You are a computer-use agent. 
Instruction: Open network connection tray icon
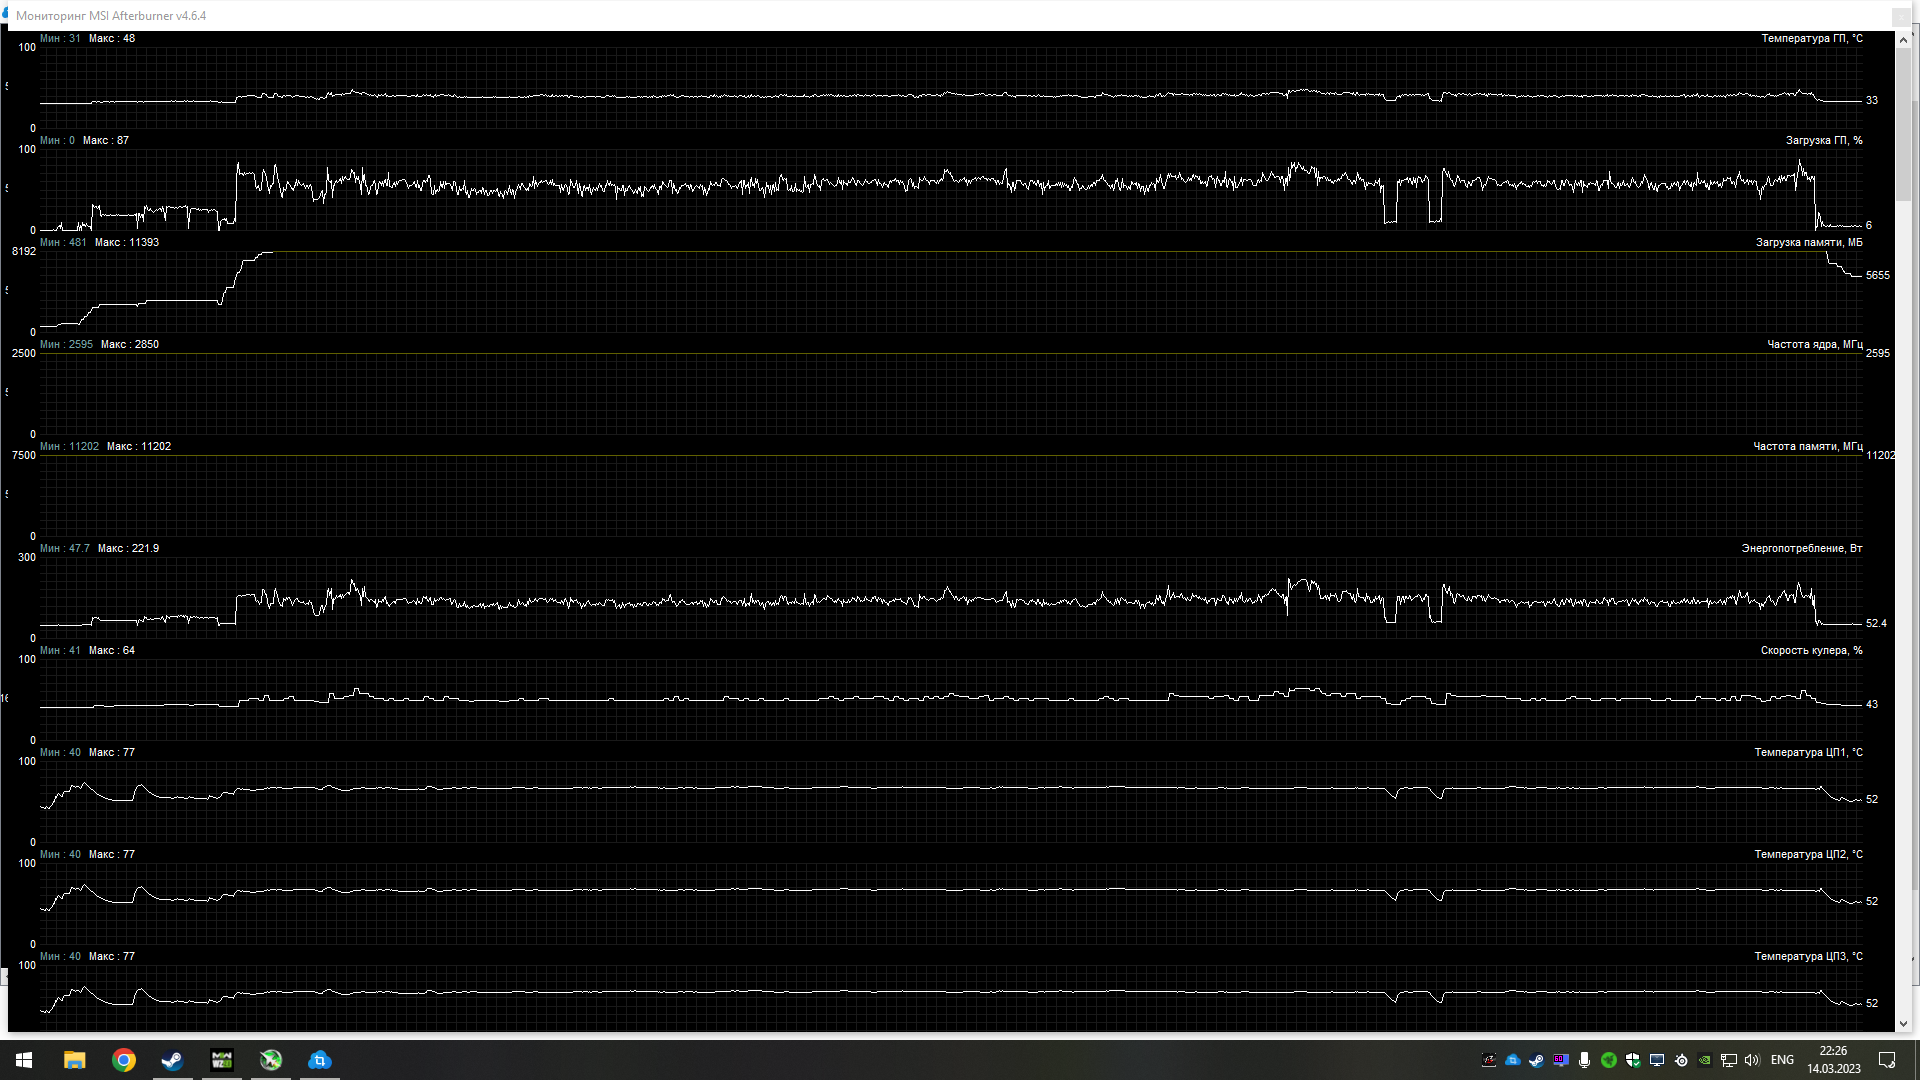(x=1729, y=1060)
